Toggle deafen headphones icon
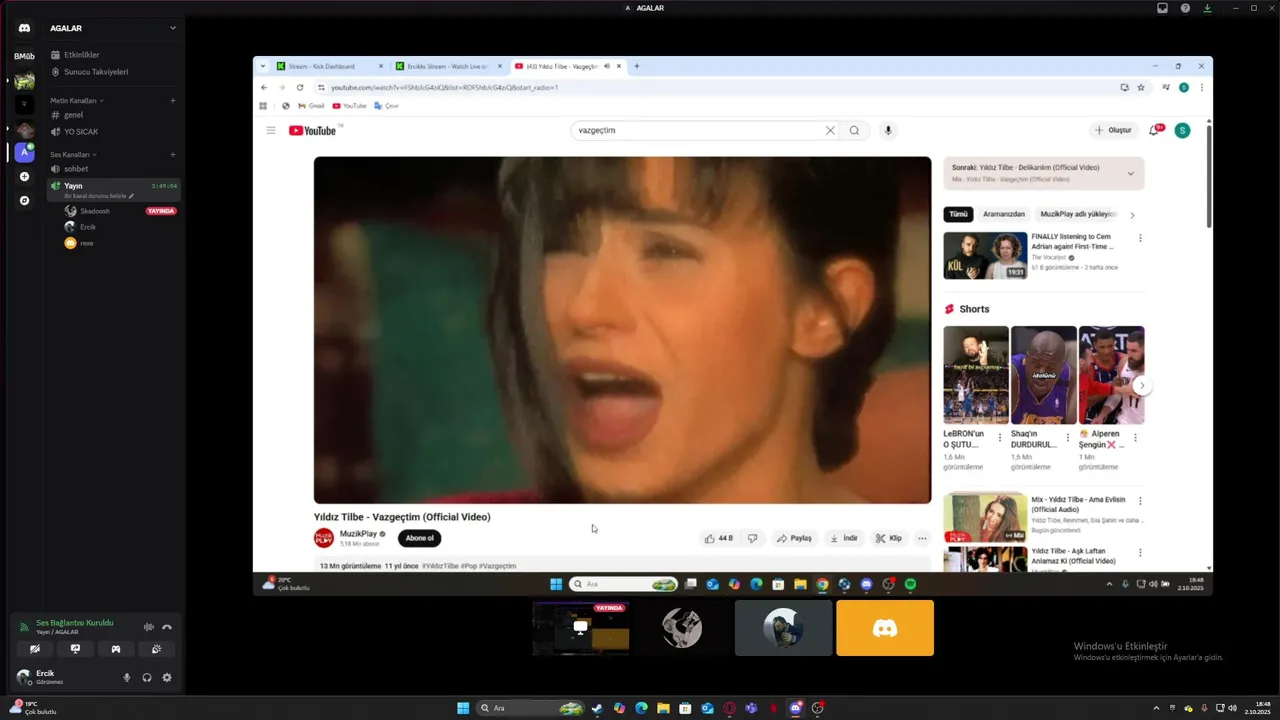The height and width of the screenshot is (720, 1280). tap(147, 677)
